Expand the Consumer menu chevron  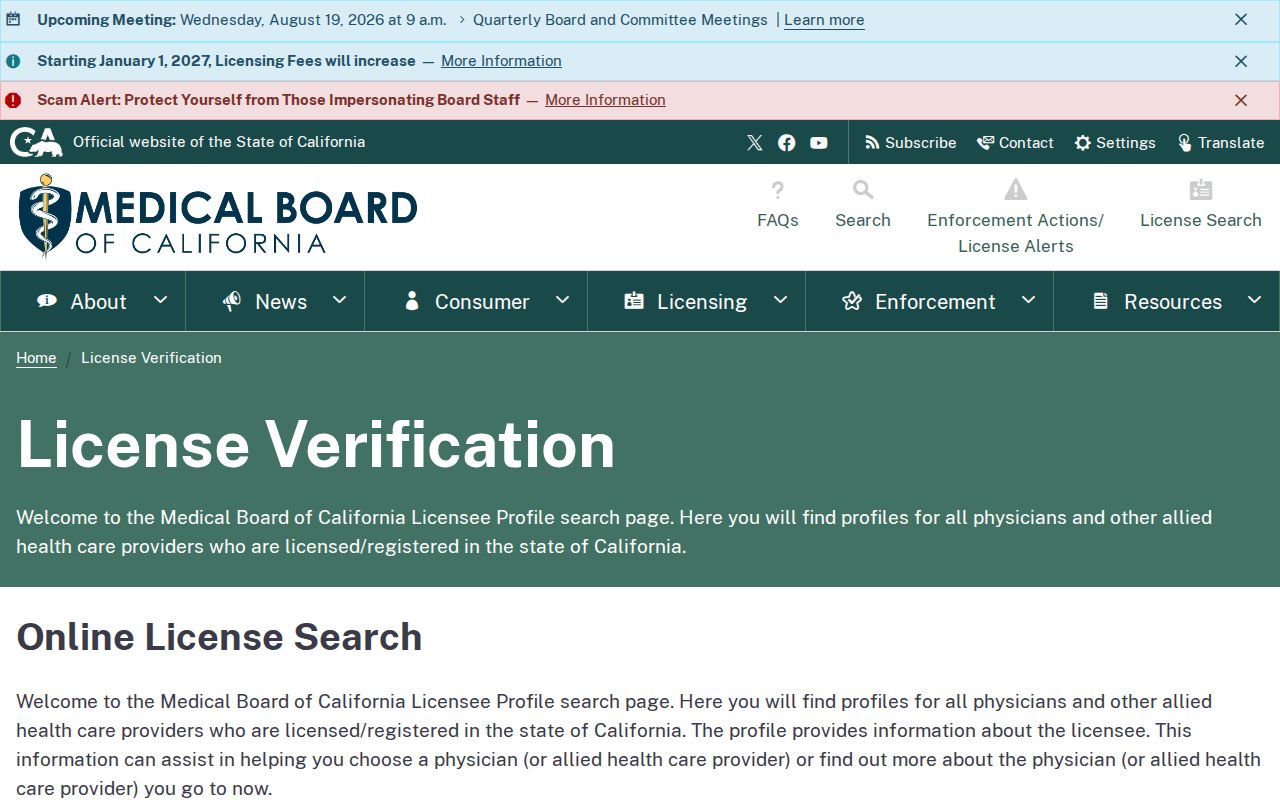click(562, 300)
